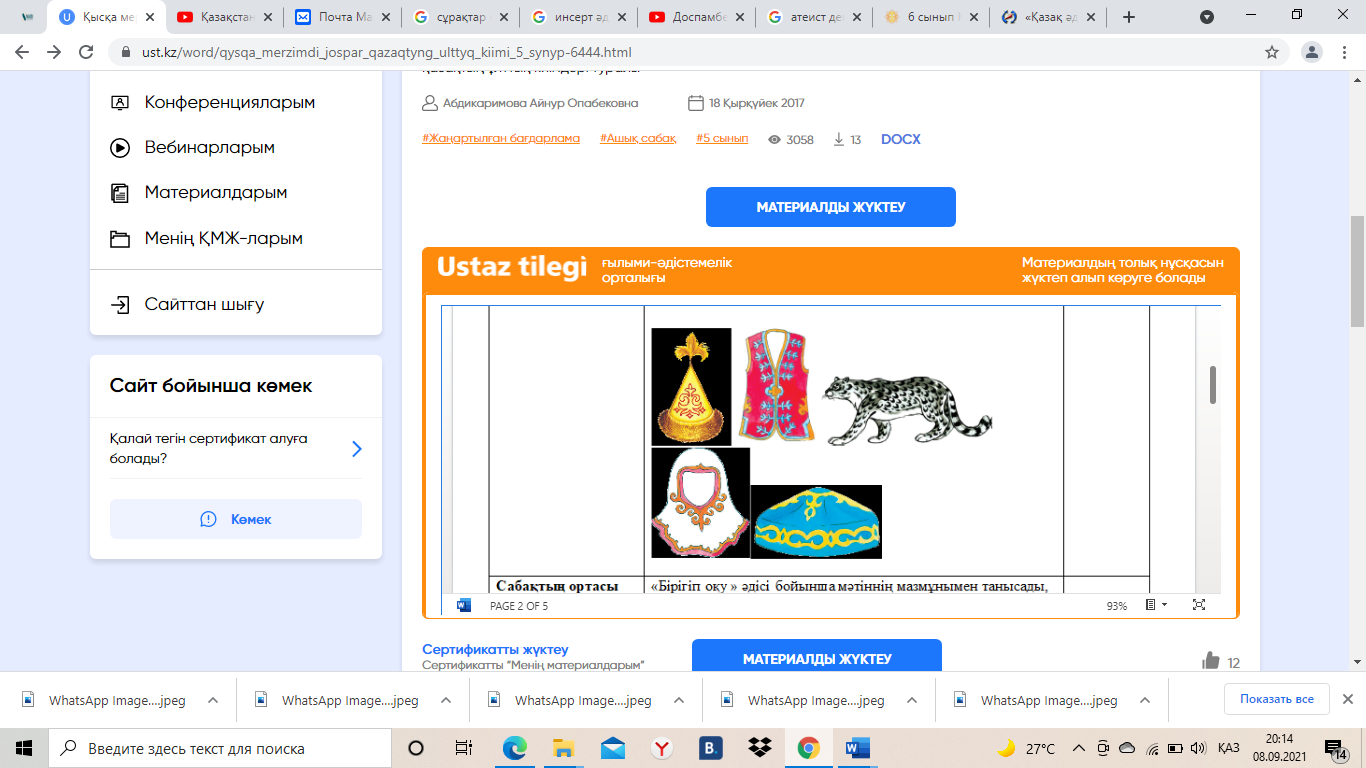Click the eye icon beside 3058
Image resolution: width=1366 pixels, height=768 pixels.
click(774, 140)
